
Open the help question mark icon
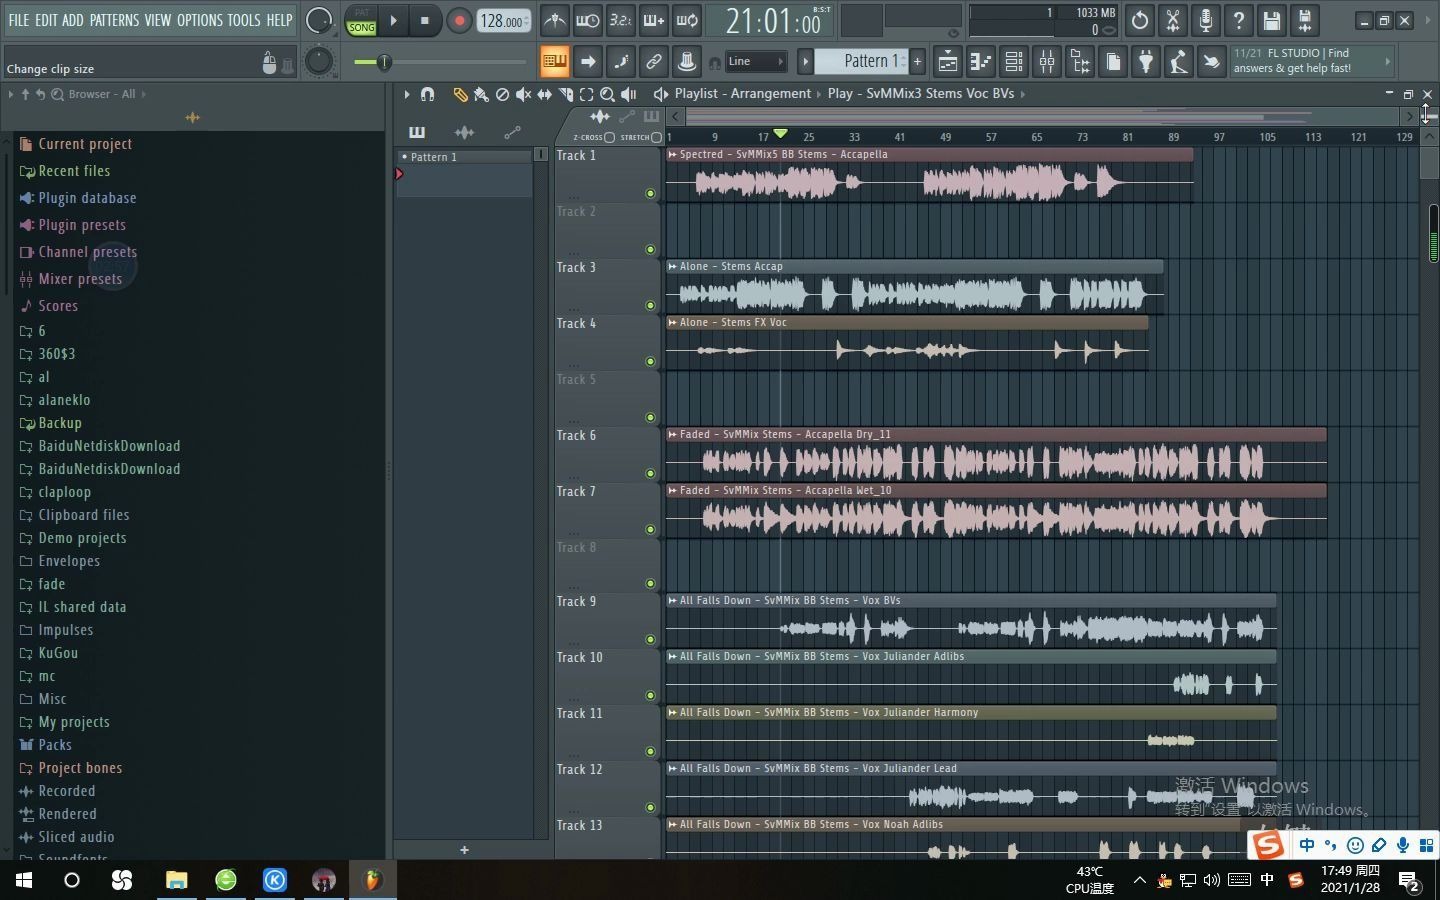(1239, 20)
